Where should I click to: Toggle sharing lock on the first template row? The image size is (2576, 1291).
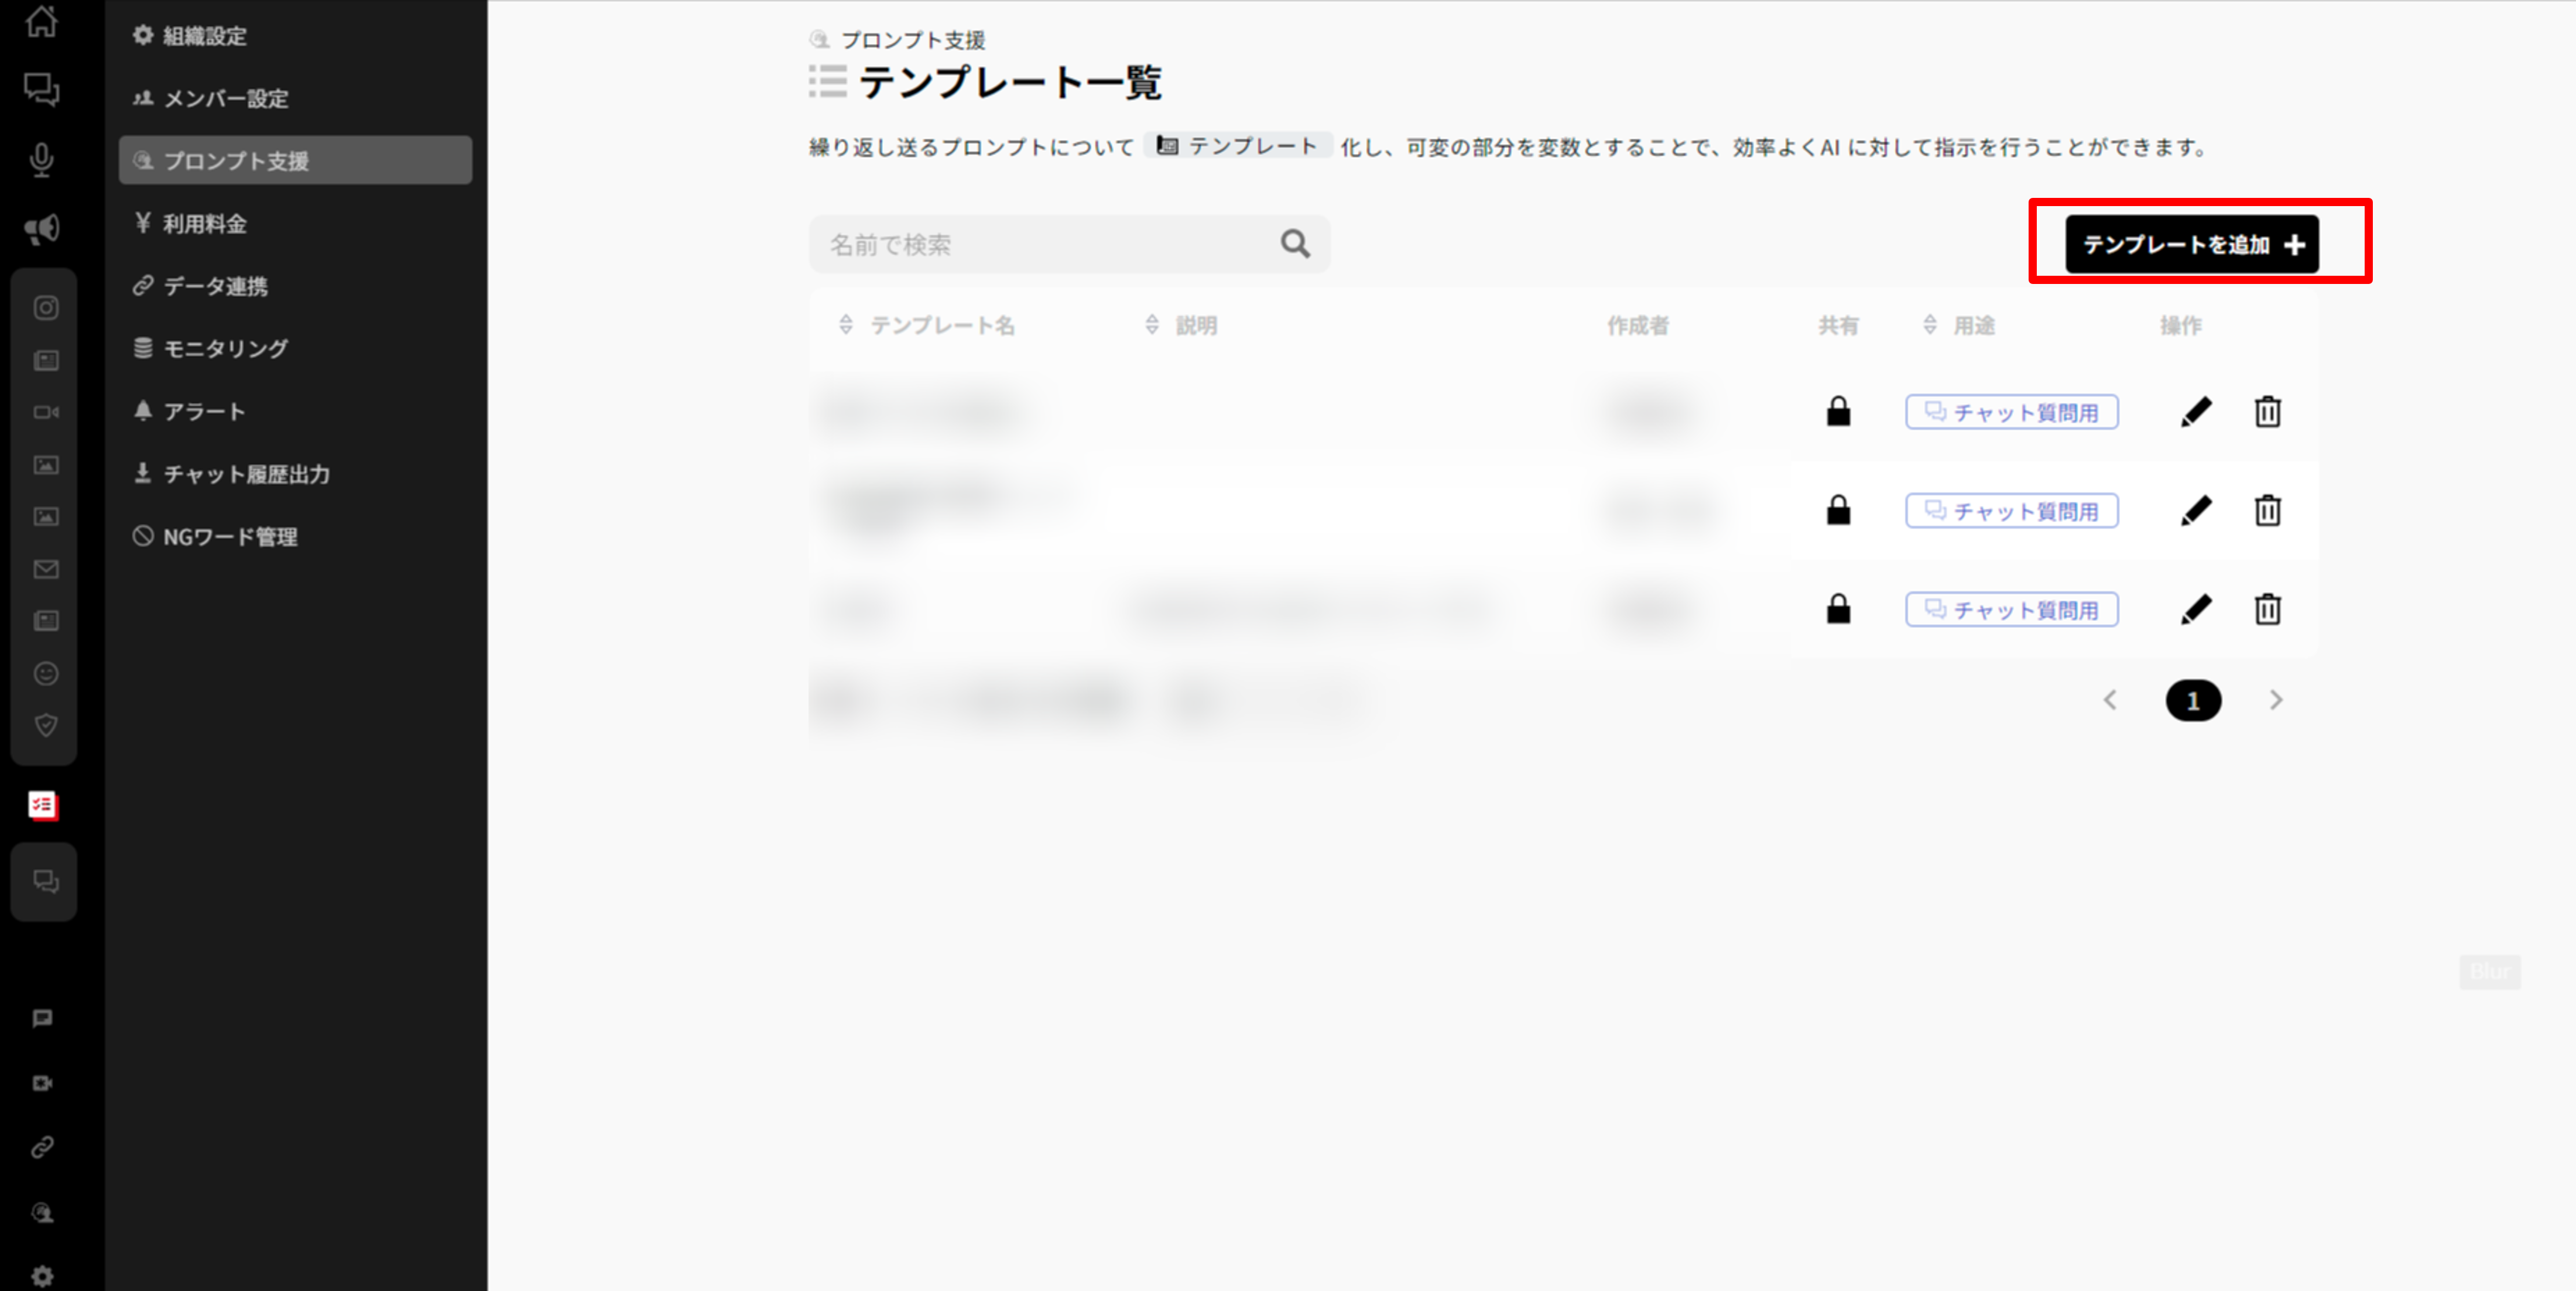point(1839,411)
